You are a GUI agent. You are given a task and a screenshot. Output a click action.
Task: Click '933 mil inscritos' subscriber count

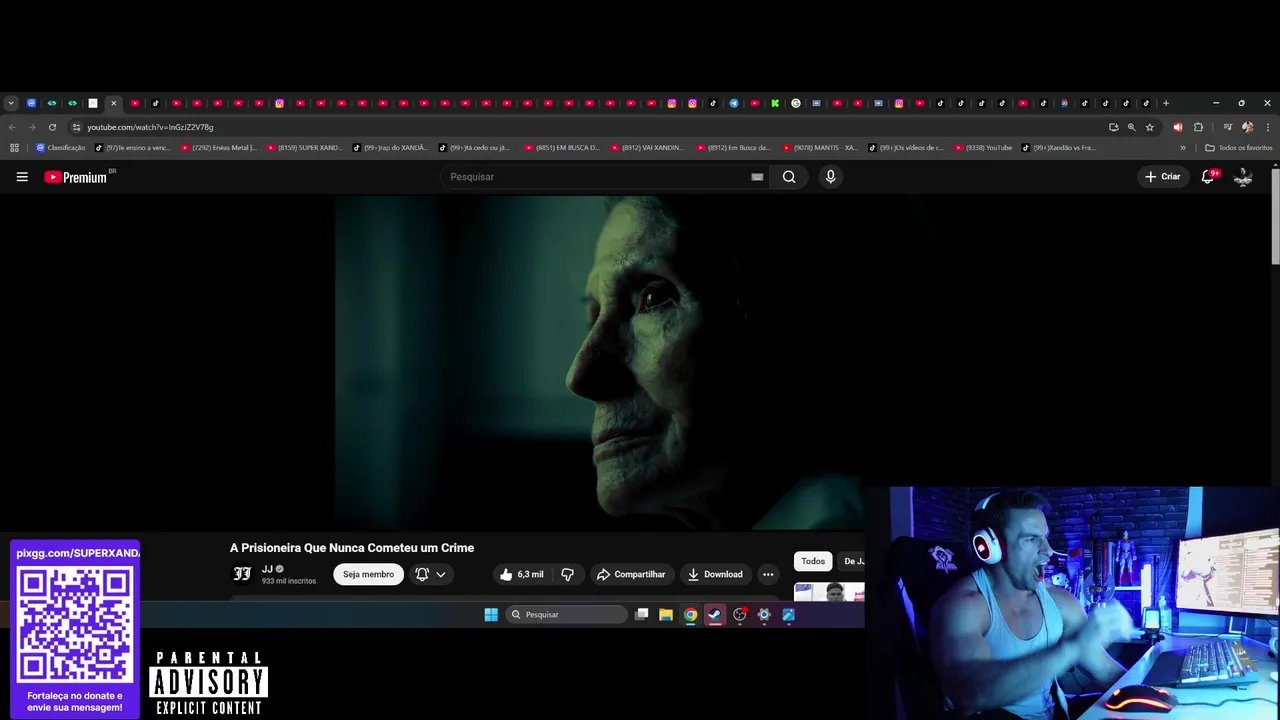click(289, 581)
